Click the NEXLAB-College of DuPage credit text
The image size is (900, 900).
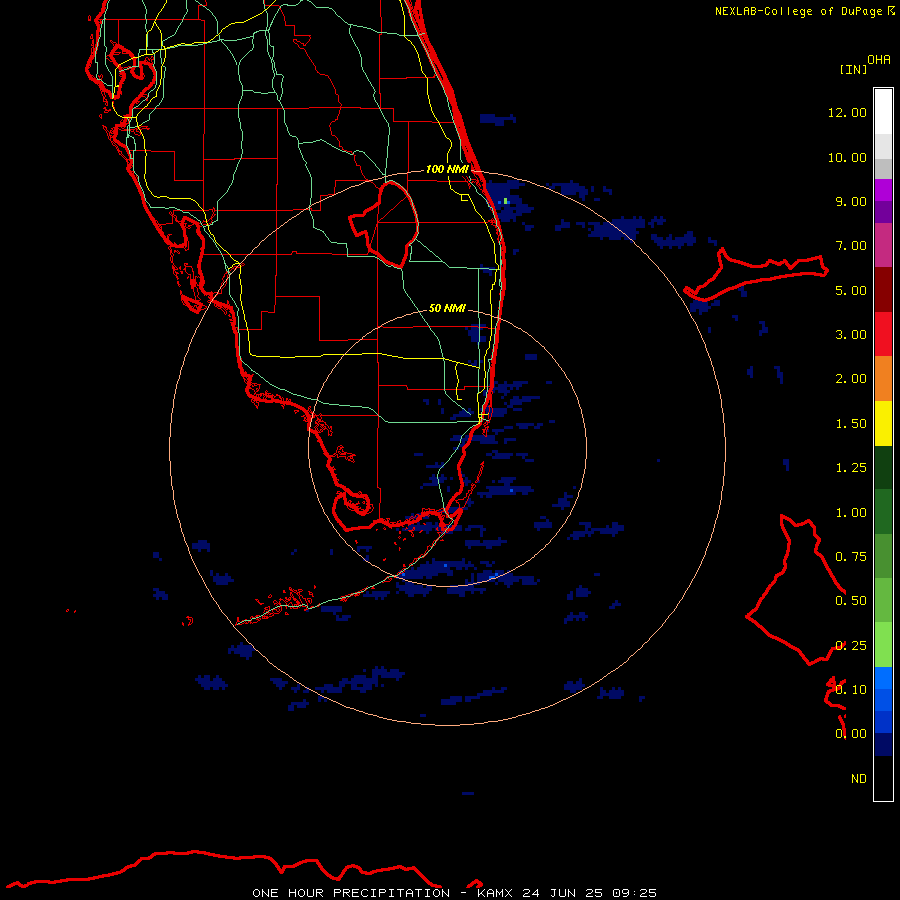(x=798, y=11)
